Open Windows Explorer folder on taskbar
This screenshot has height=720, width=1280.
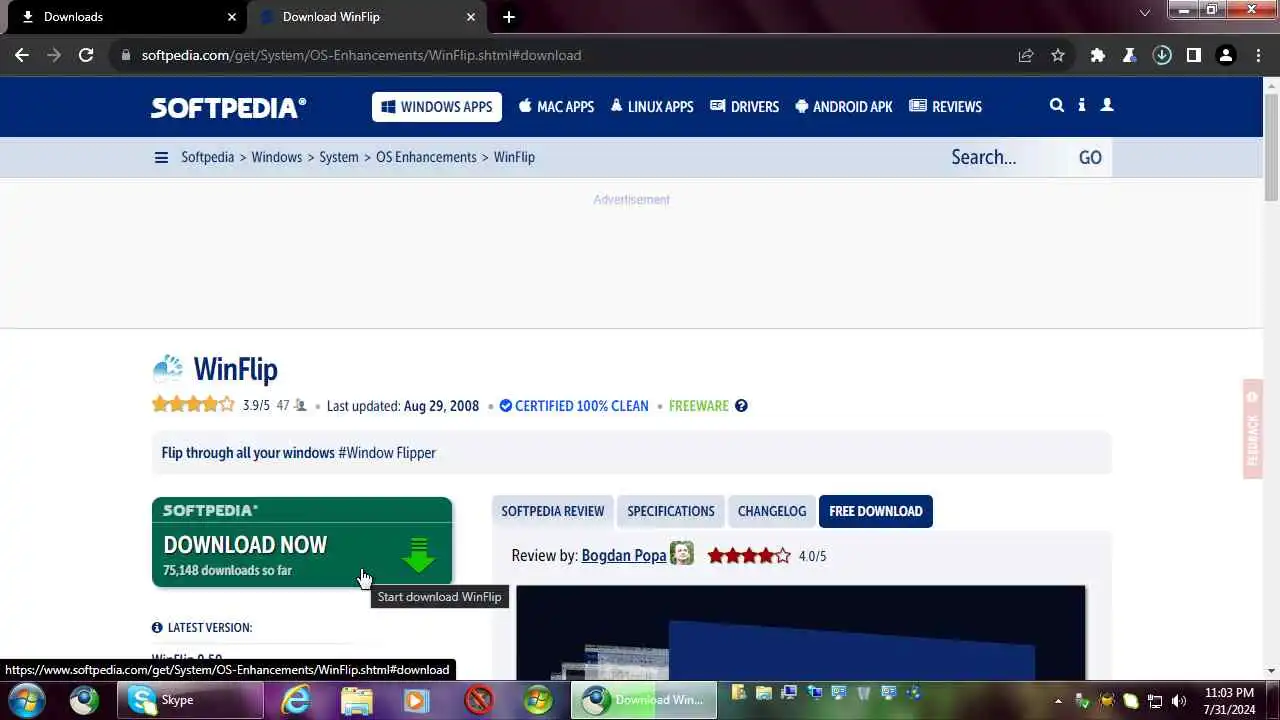(x=357, y=700)
